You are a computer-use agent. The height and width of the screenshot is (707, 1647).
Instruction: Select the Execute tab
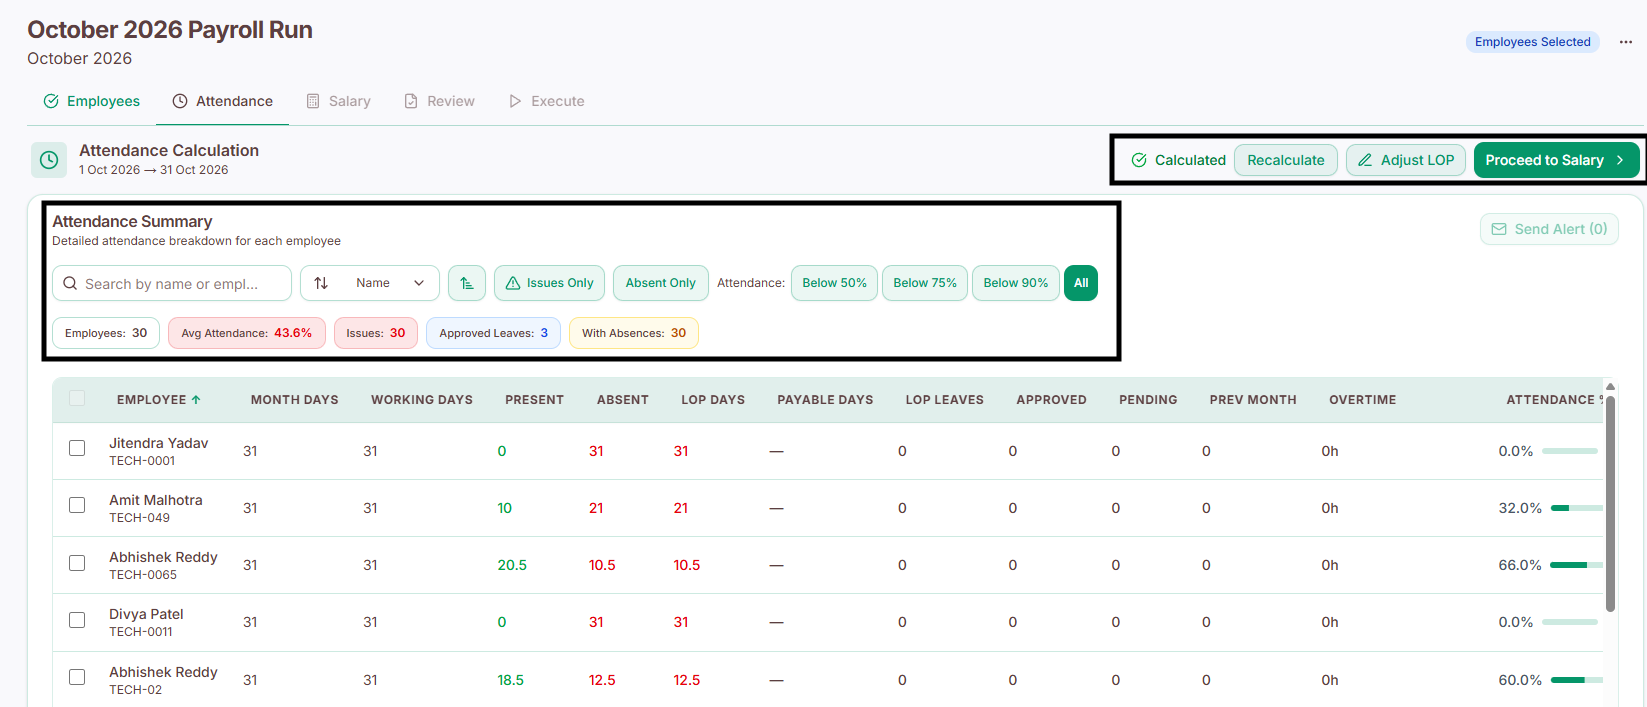click(546, 101)
